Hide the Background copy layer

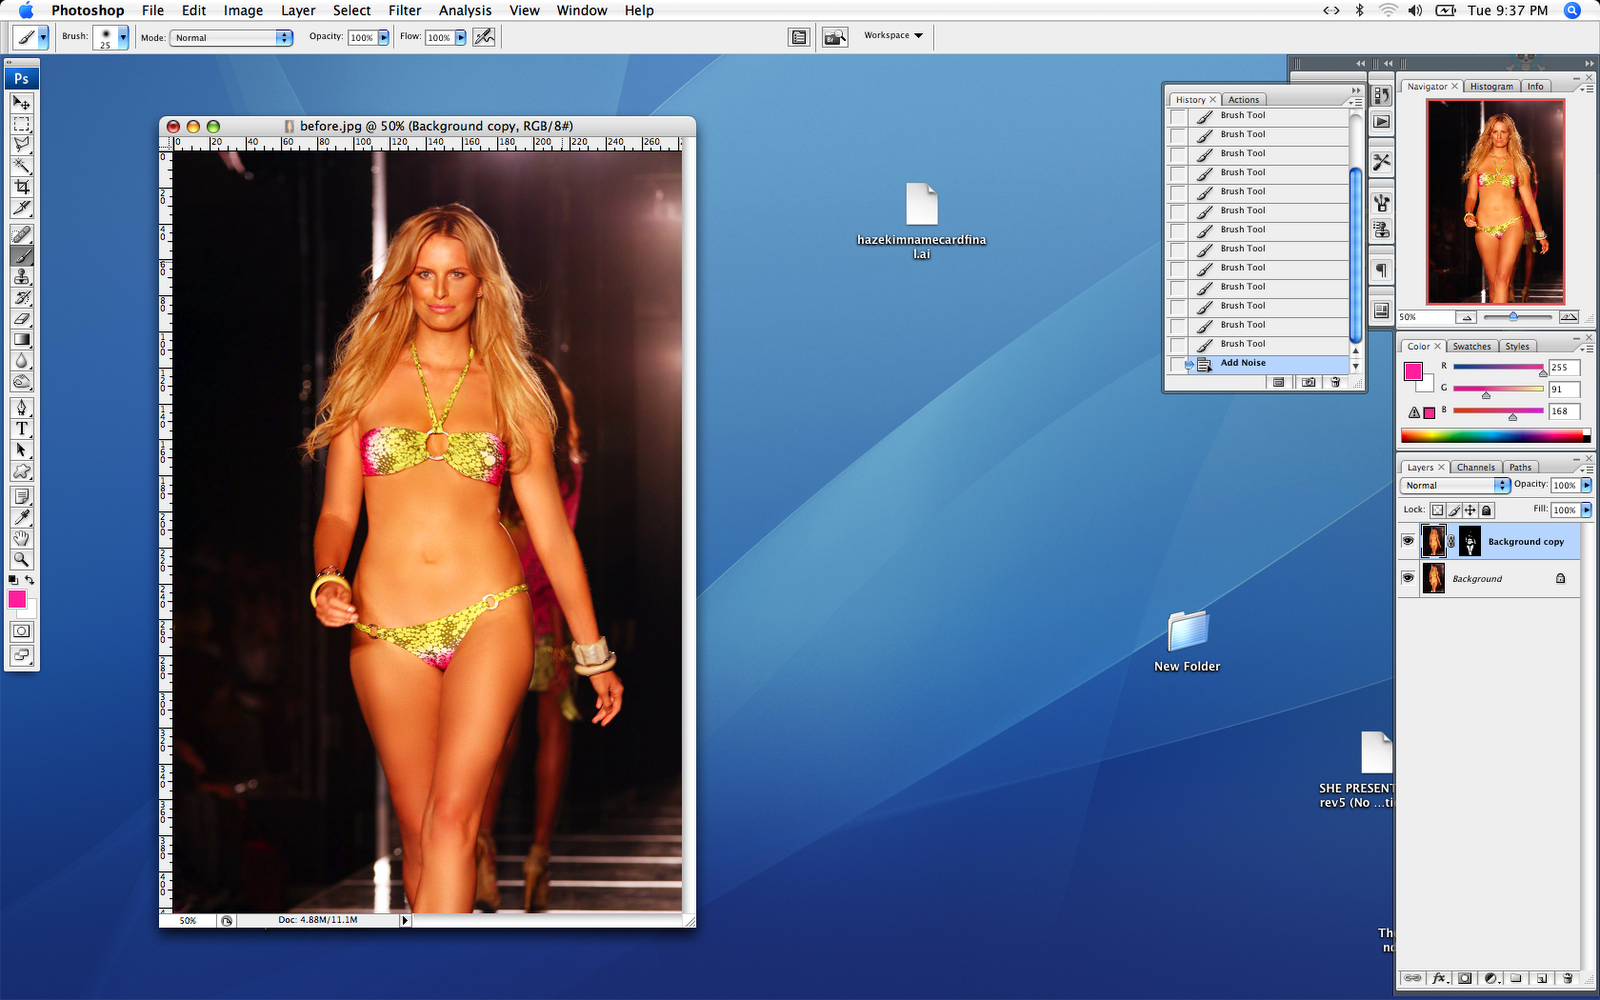pos(1408,541)
